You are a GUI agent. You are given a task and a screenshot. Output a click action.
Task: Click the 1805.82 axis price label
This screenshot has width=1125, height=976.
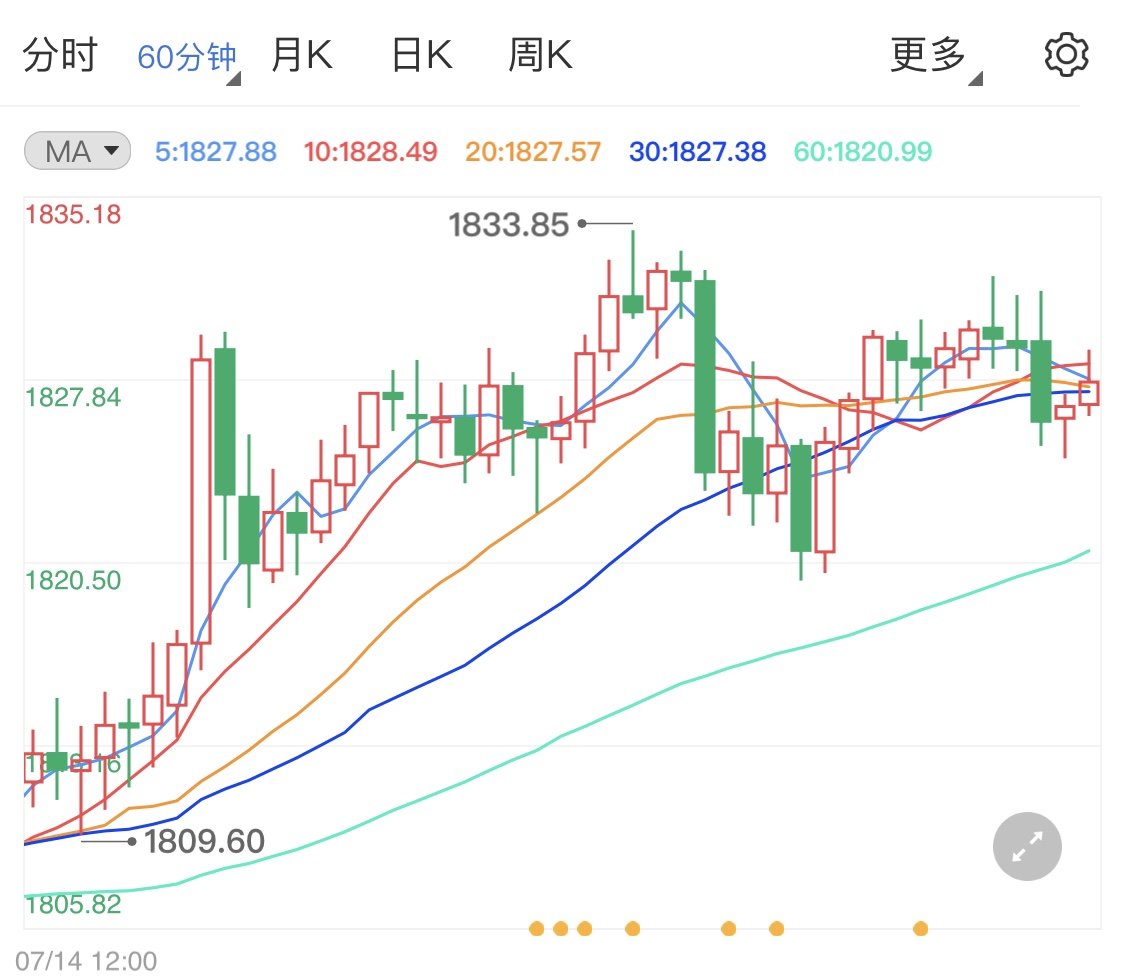coord(73,904)
